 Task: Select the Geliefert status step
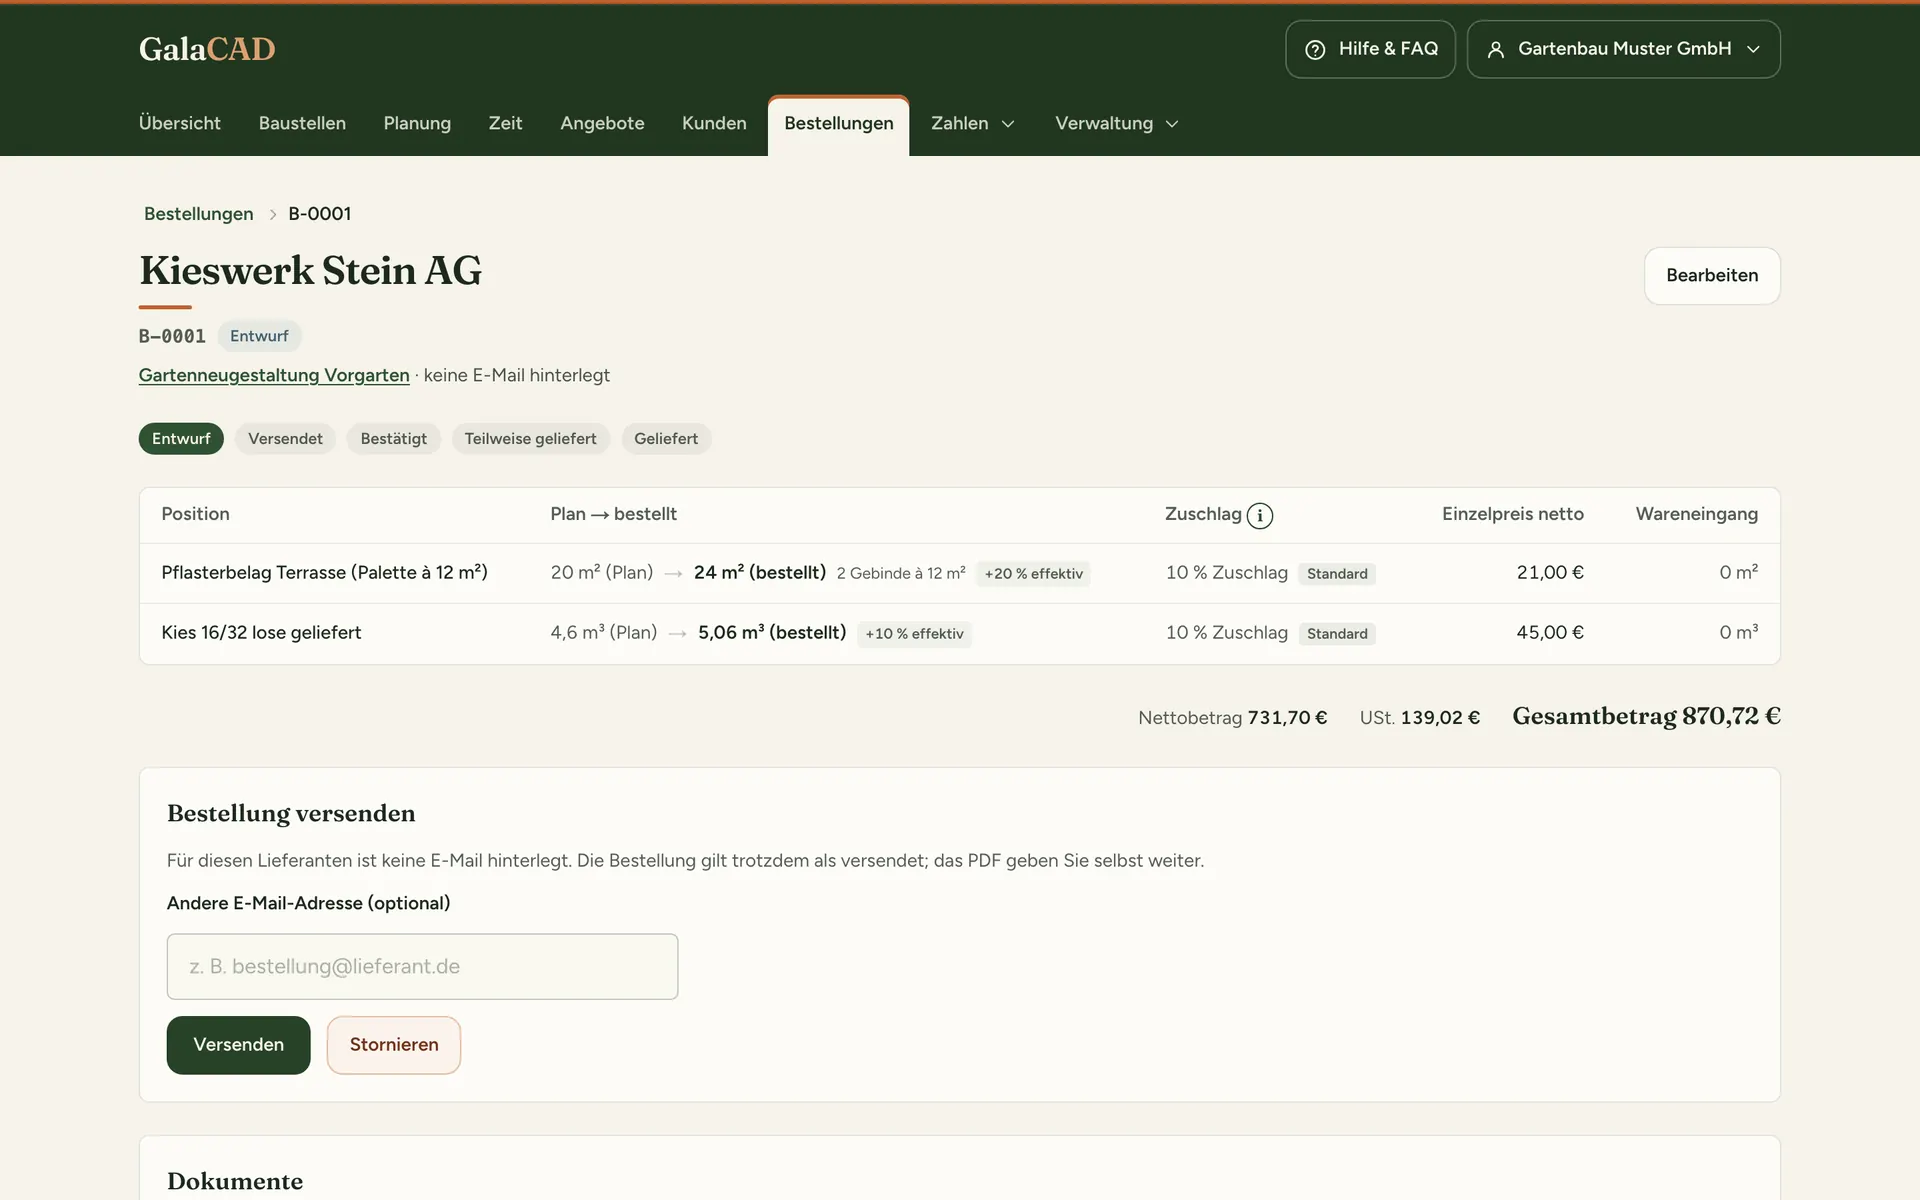coord(666,439)
